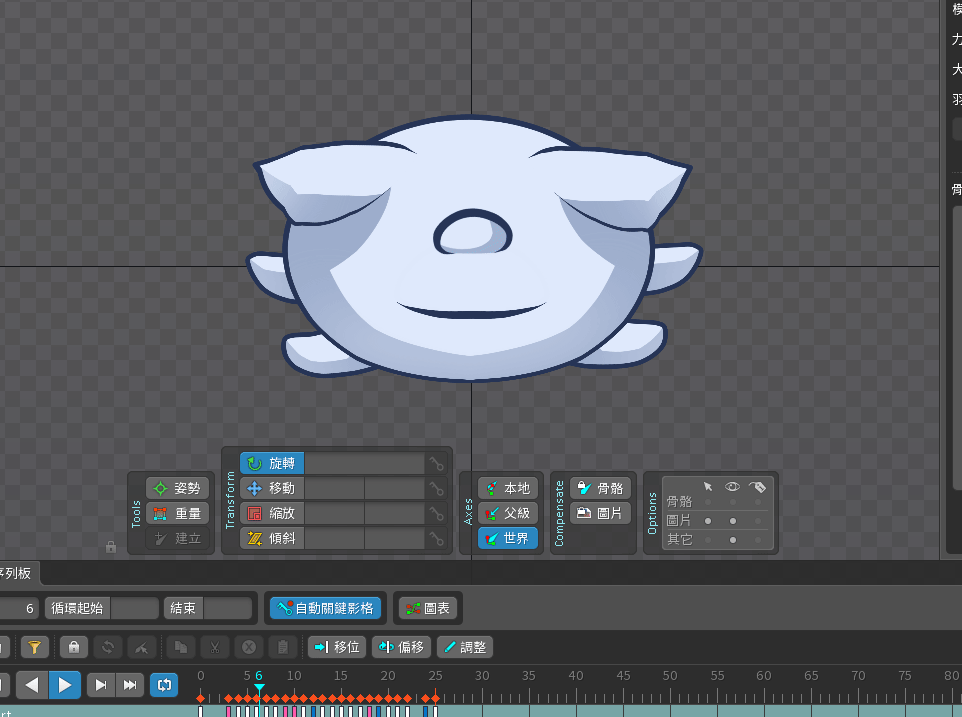
Task: Click the key icon beside 縮放 fields
Action: [x=436, y=514]
